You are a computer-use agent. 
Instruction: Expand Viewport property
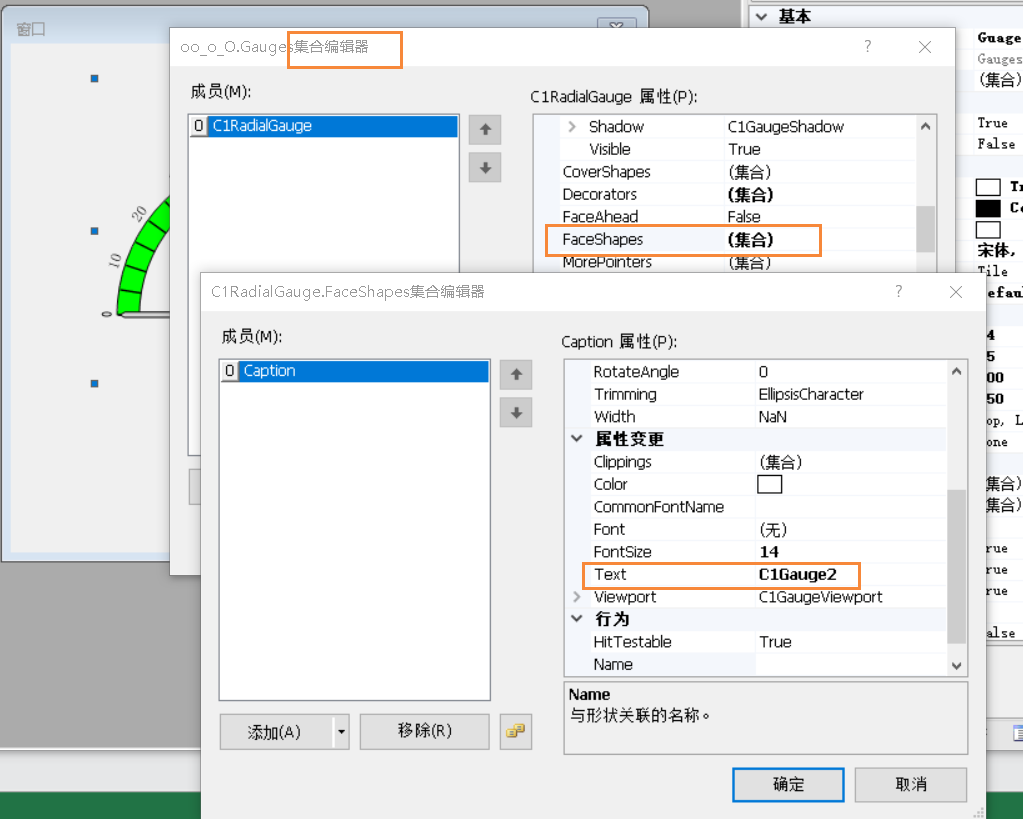click(x=577, y=596)
